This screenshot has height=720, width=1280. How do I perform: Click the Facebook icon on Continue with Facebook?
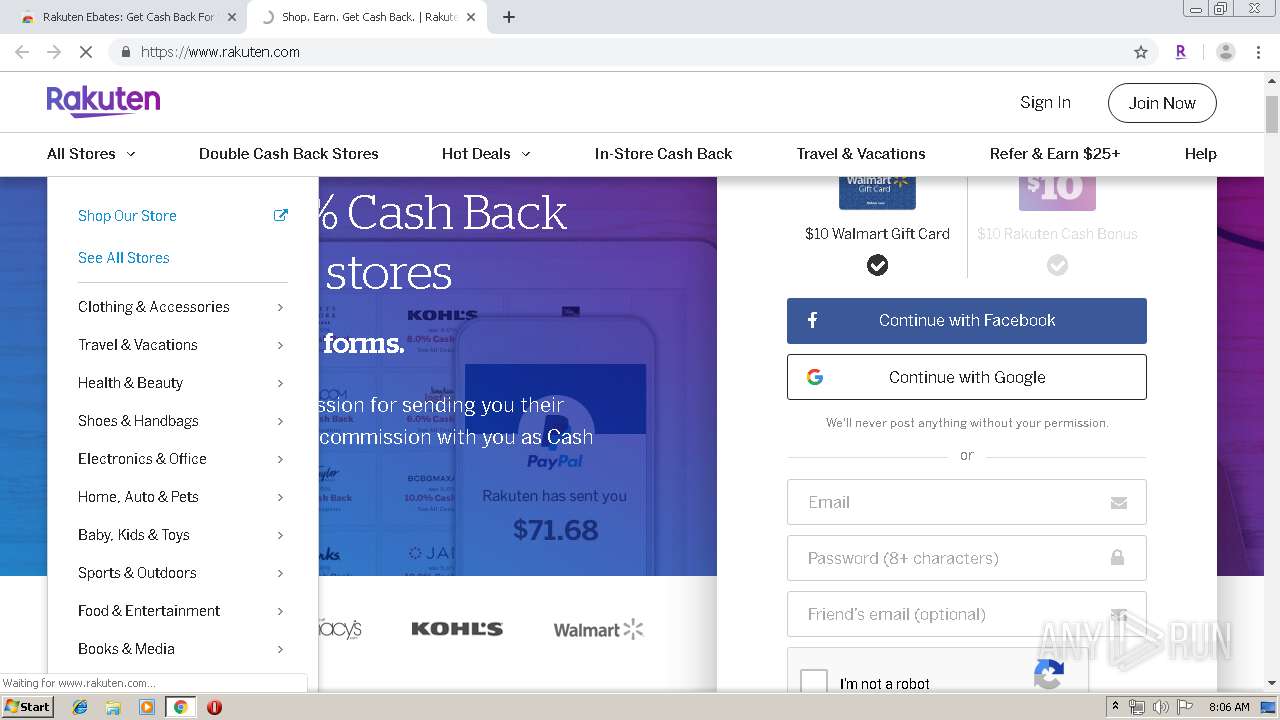(x=813, y=320)
